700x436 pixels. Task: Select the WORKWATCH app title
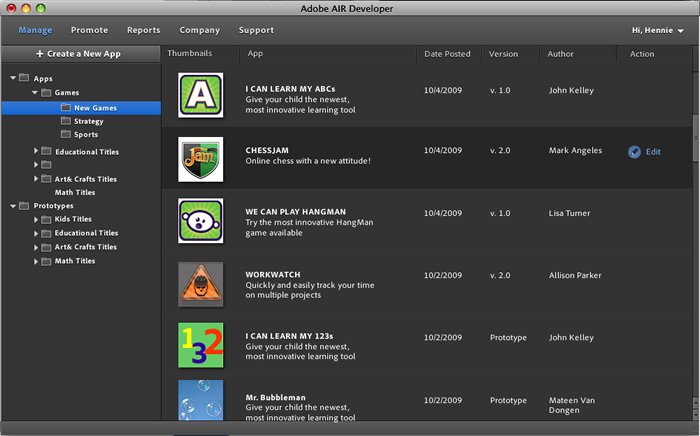[273, 274]
